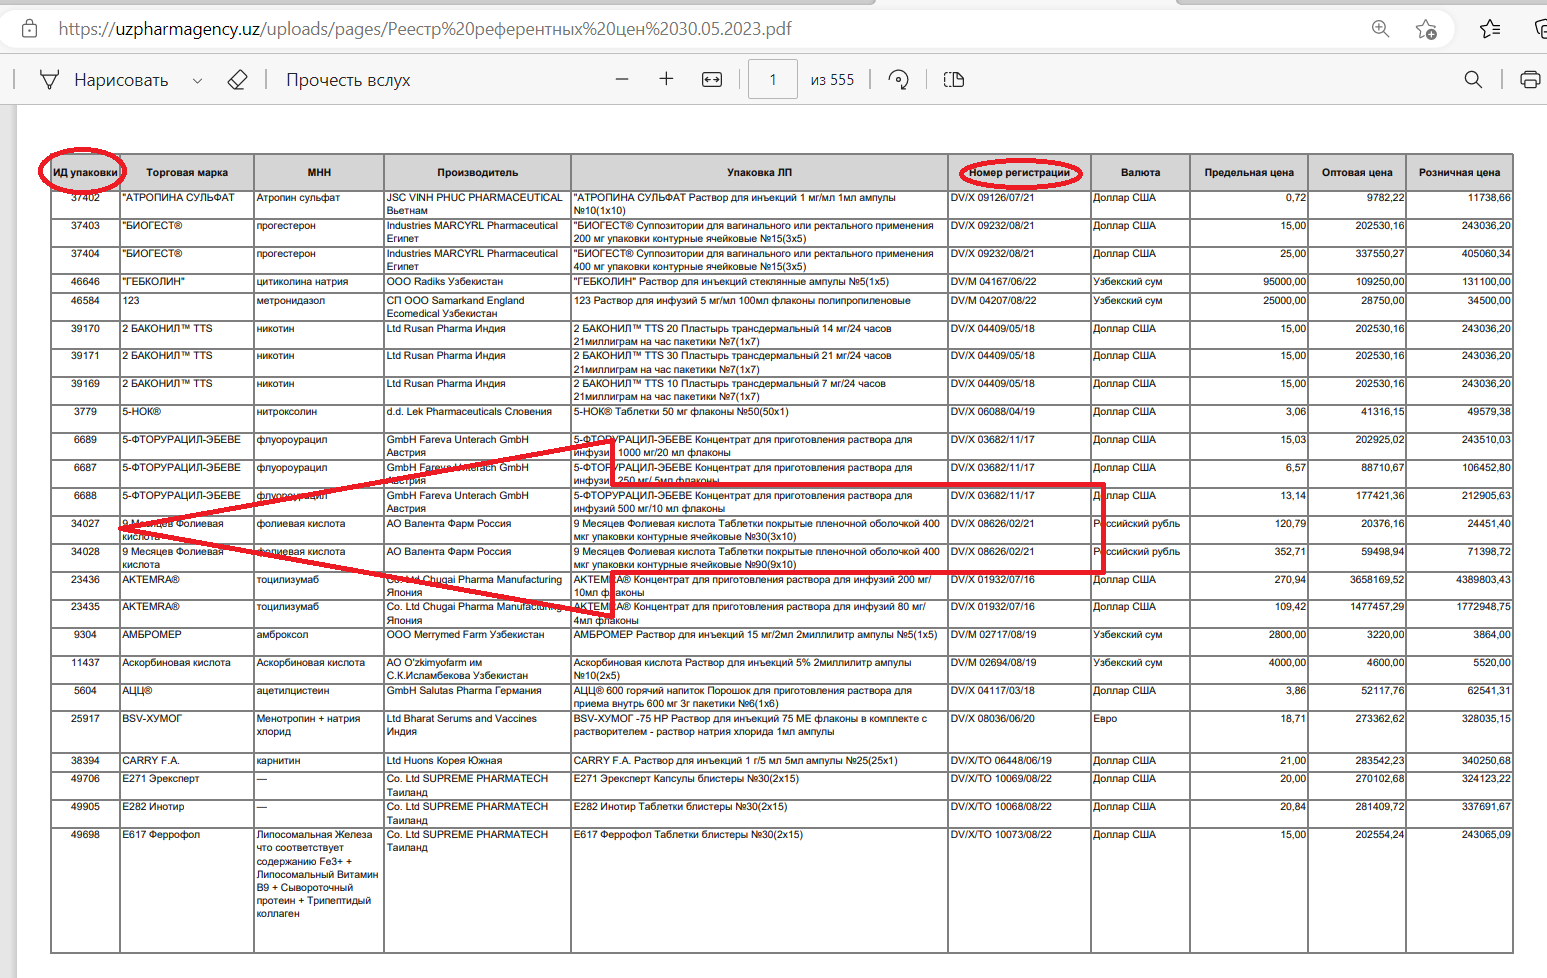
Task: Click retail price 5520,00
Action: 1491,663
